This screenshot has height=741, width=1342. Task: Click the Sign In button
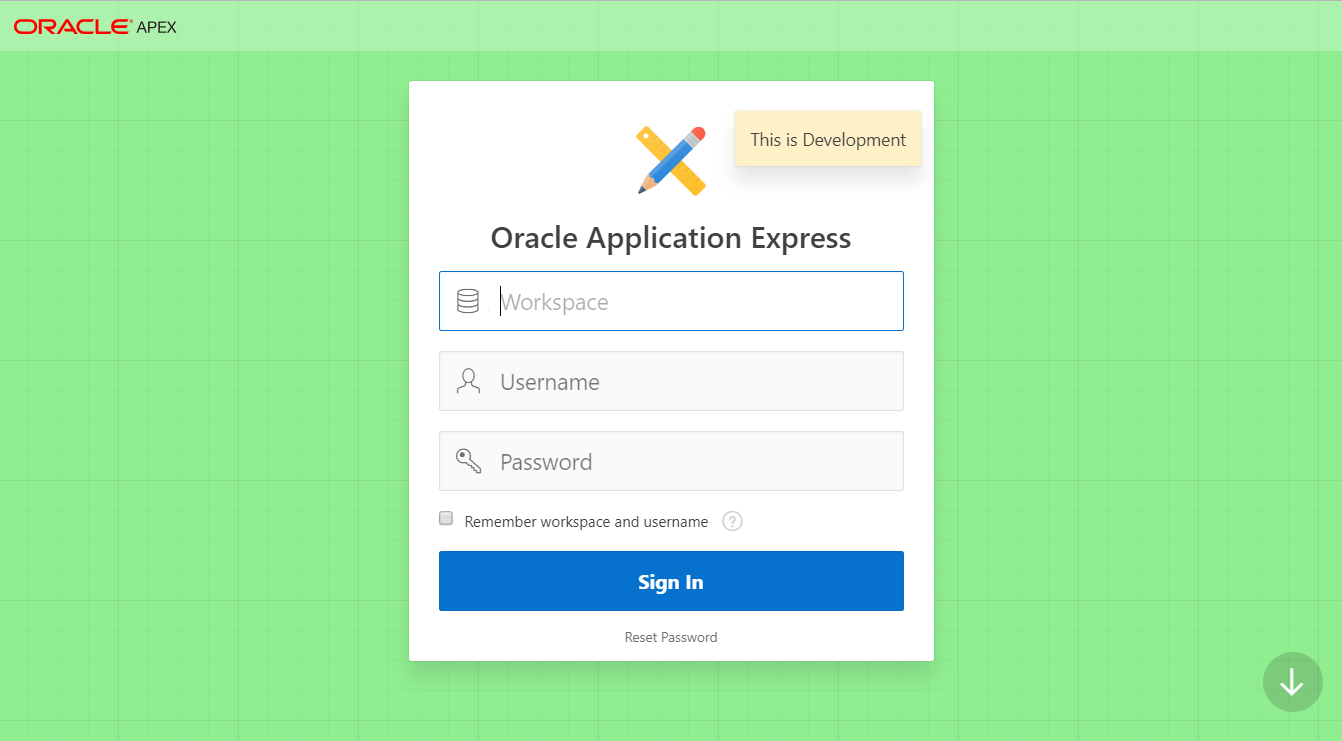[x=671, y=581]
